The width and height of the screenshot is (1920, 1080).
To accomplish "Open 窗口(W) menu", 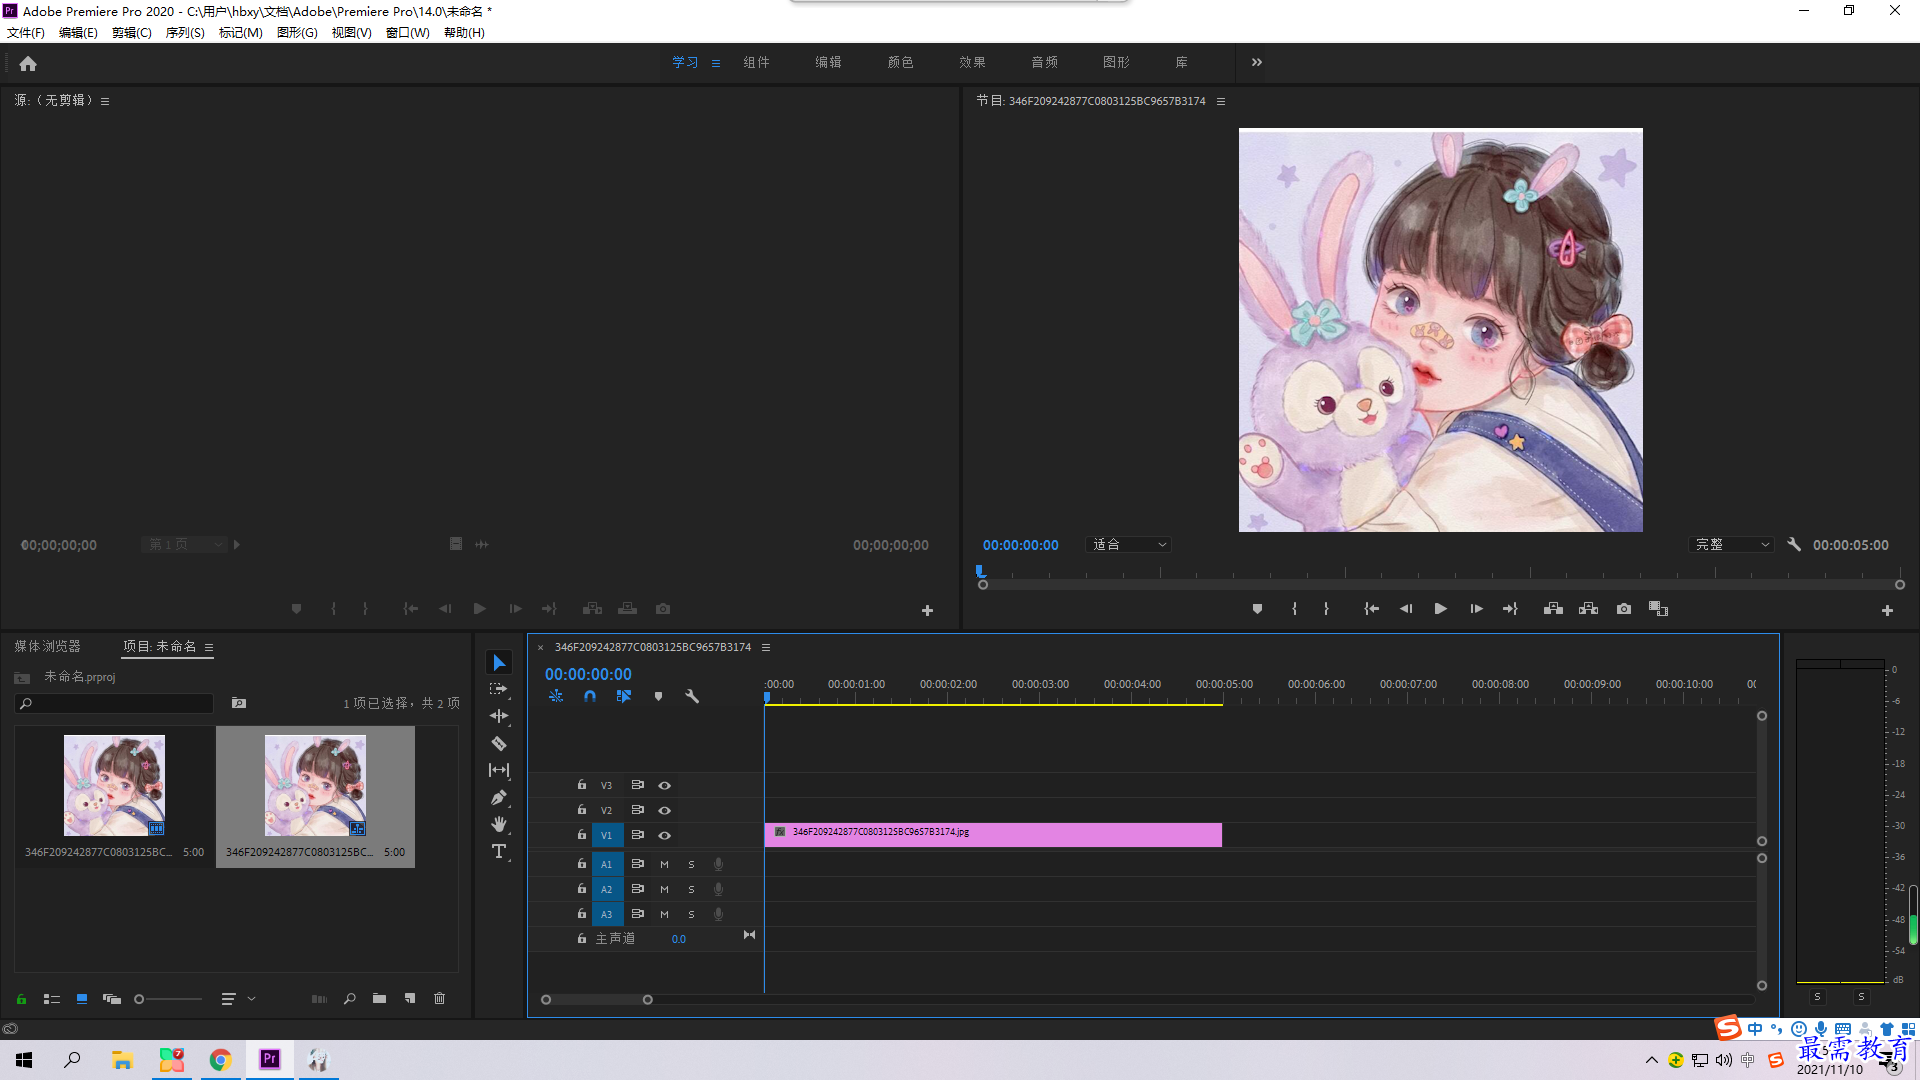I will tap(407, 32).
